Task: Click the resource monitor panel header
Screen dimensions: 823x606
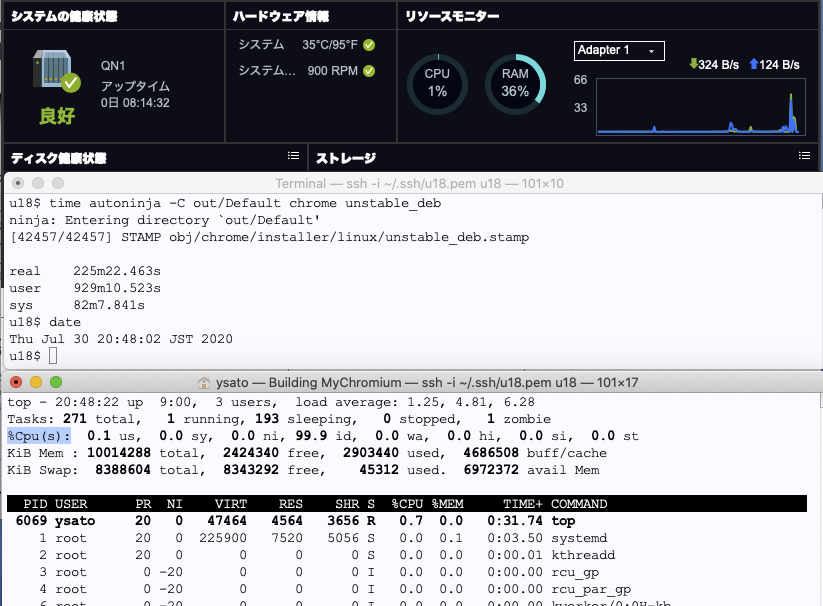Action: 452,16
